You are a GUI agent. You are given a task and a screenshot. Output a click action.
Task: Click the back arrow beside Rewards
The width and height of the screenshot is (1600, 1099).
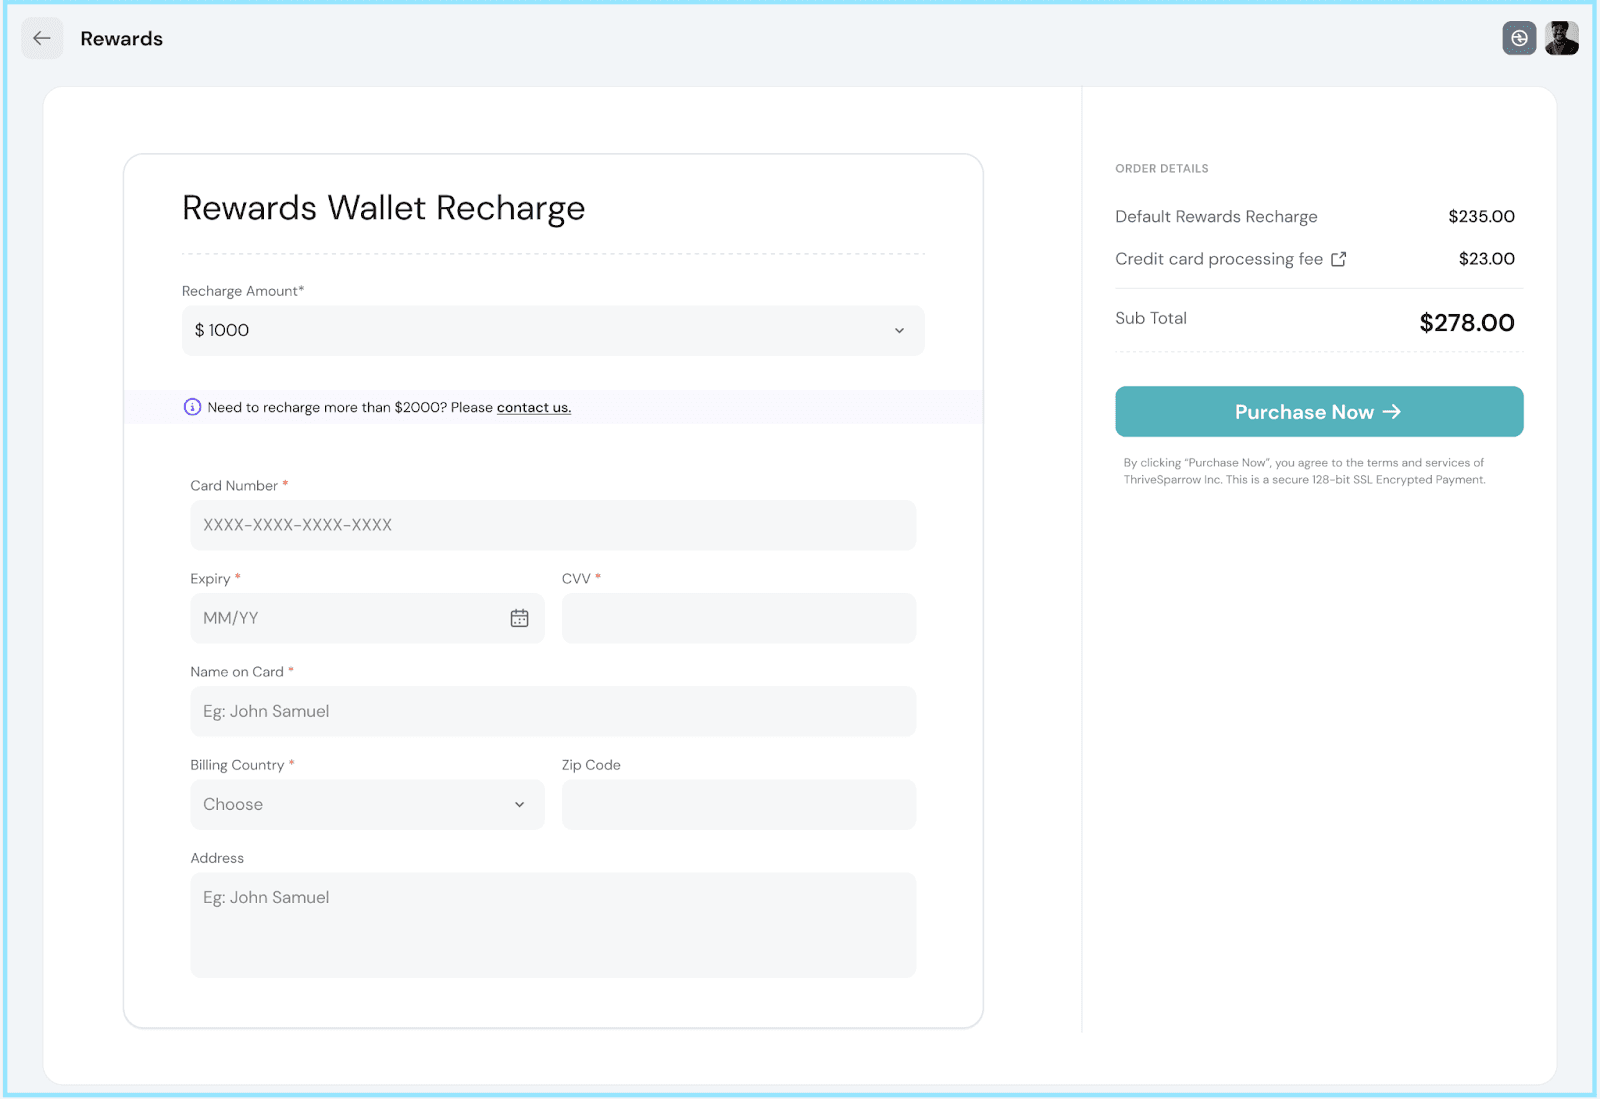pos(42,39)
